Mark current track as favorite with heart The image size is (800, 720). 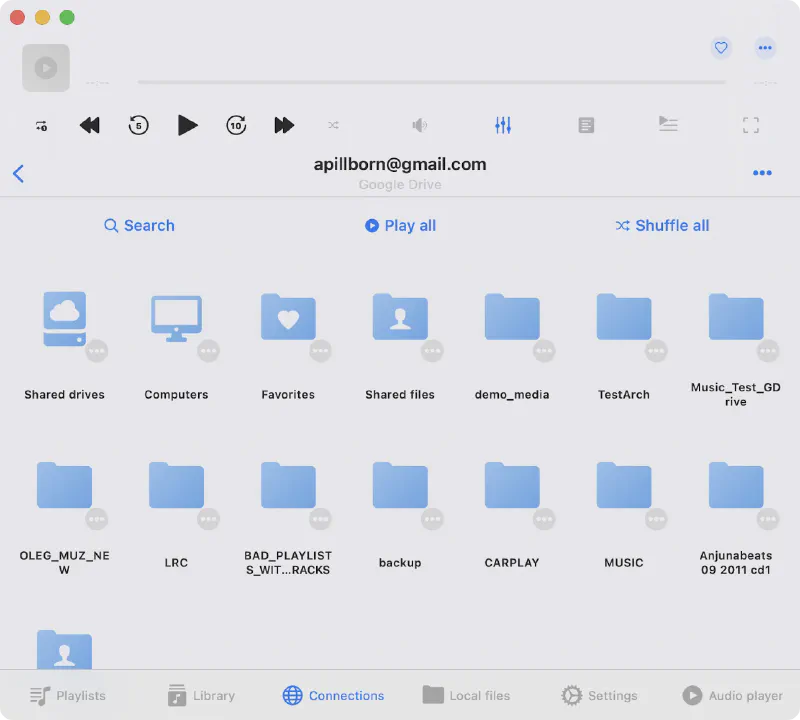click(x=721, y=47)
